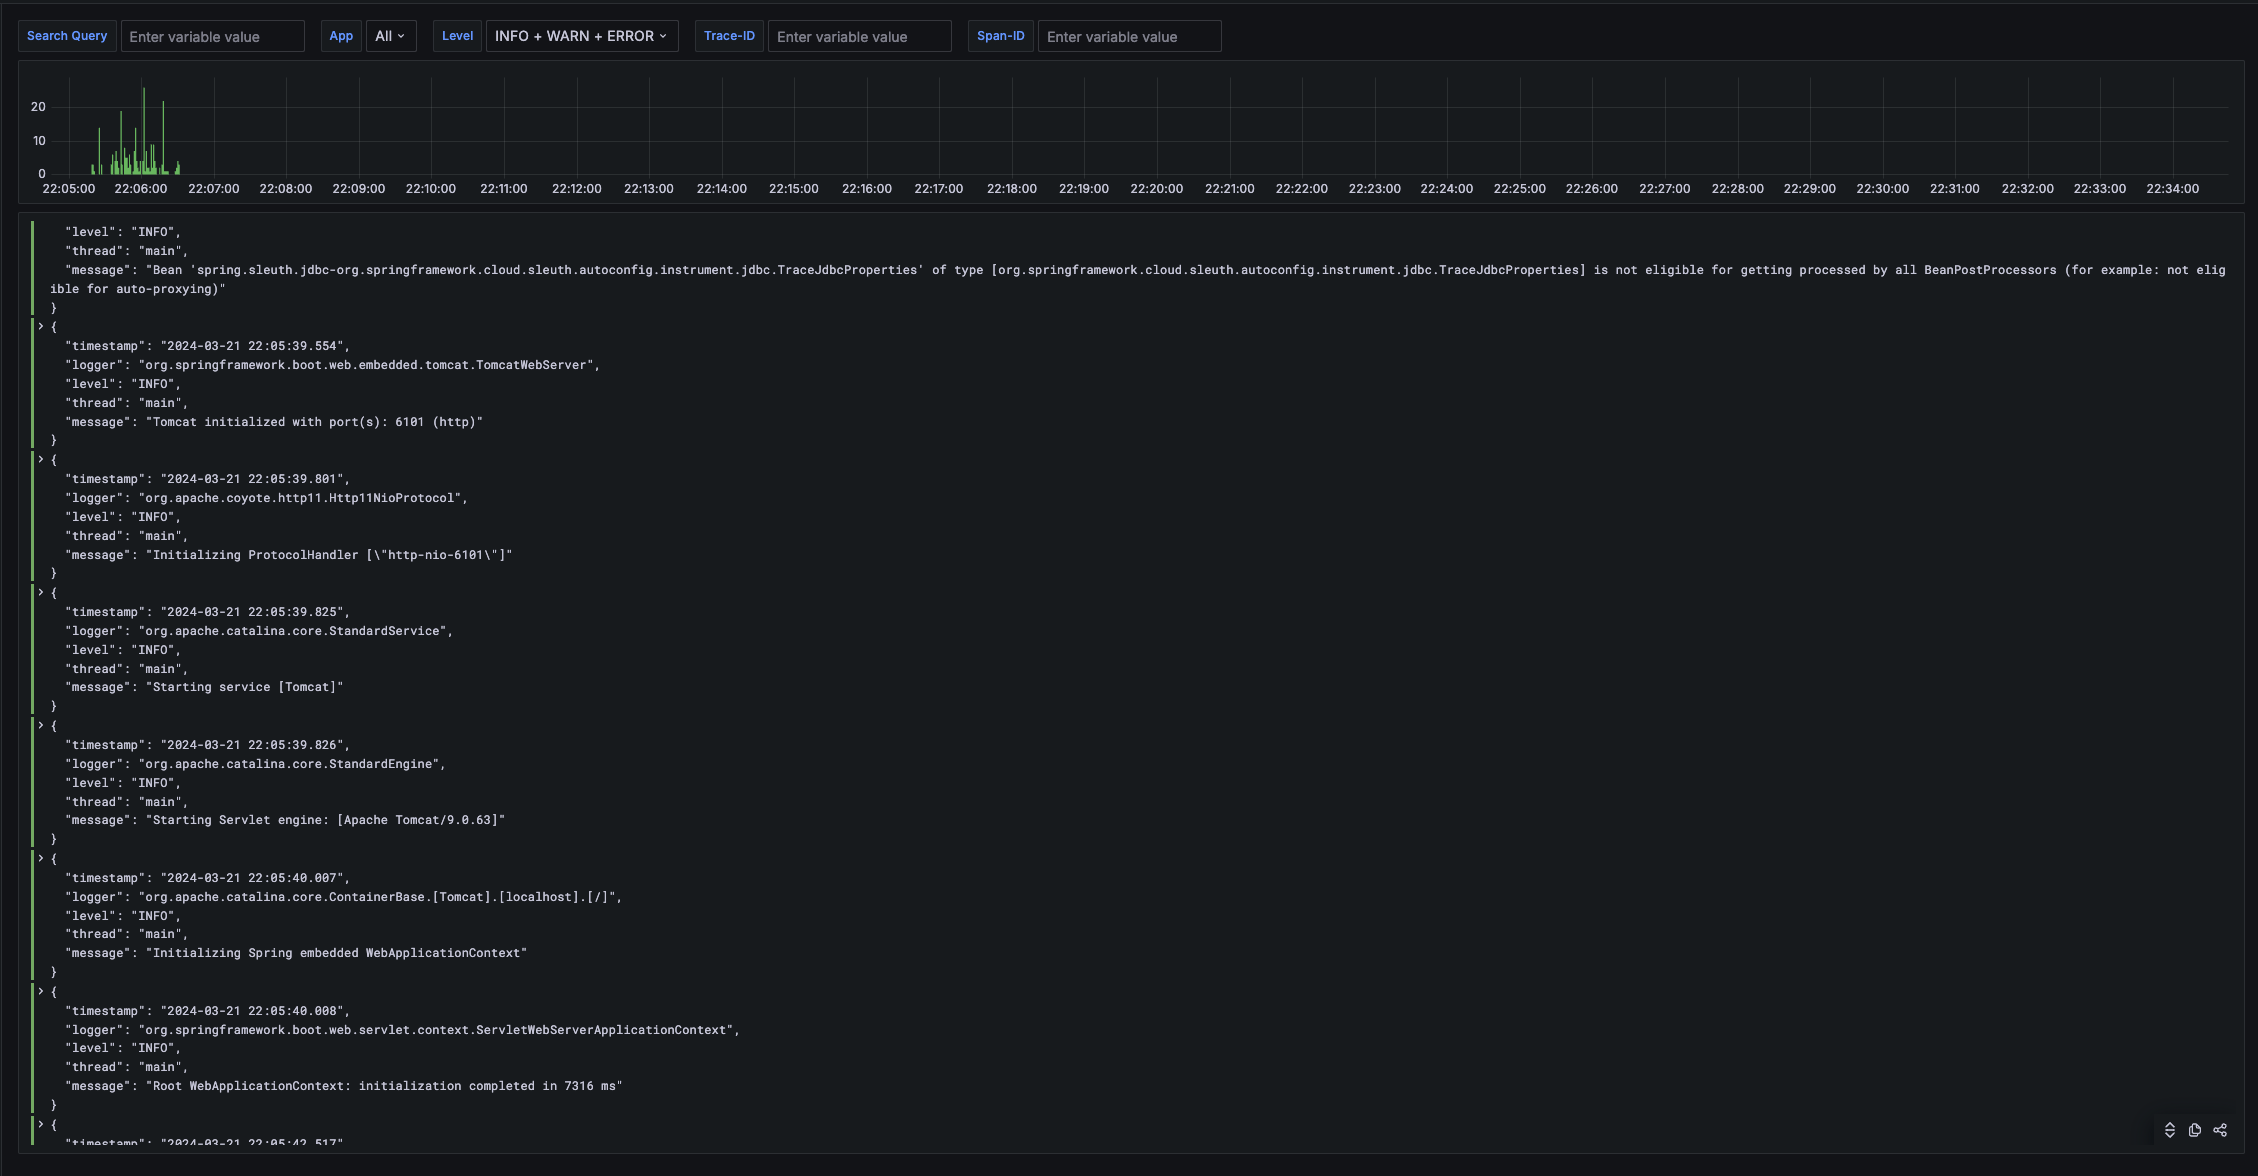Click the Search Query input field
Viewport: 2258px width, 1176px height.
(x=212, y=37)
